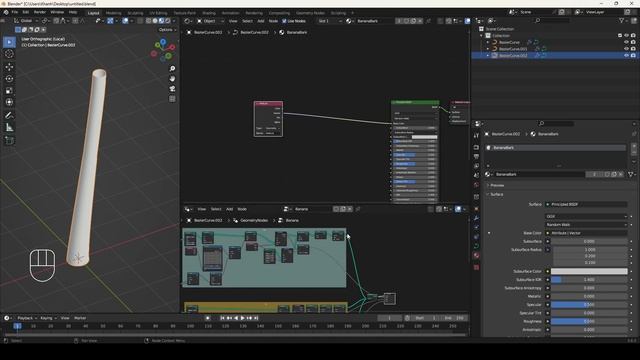
Task: Open the Material properties tab icon
Action: click(476, 256)
